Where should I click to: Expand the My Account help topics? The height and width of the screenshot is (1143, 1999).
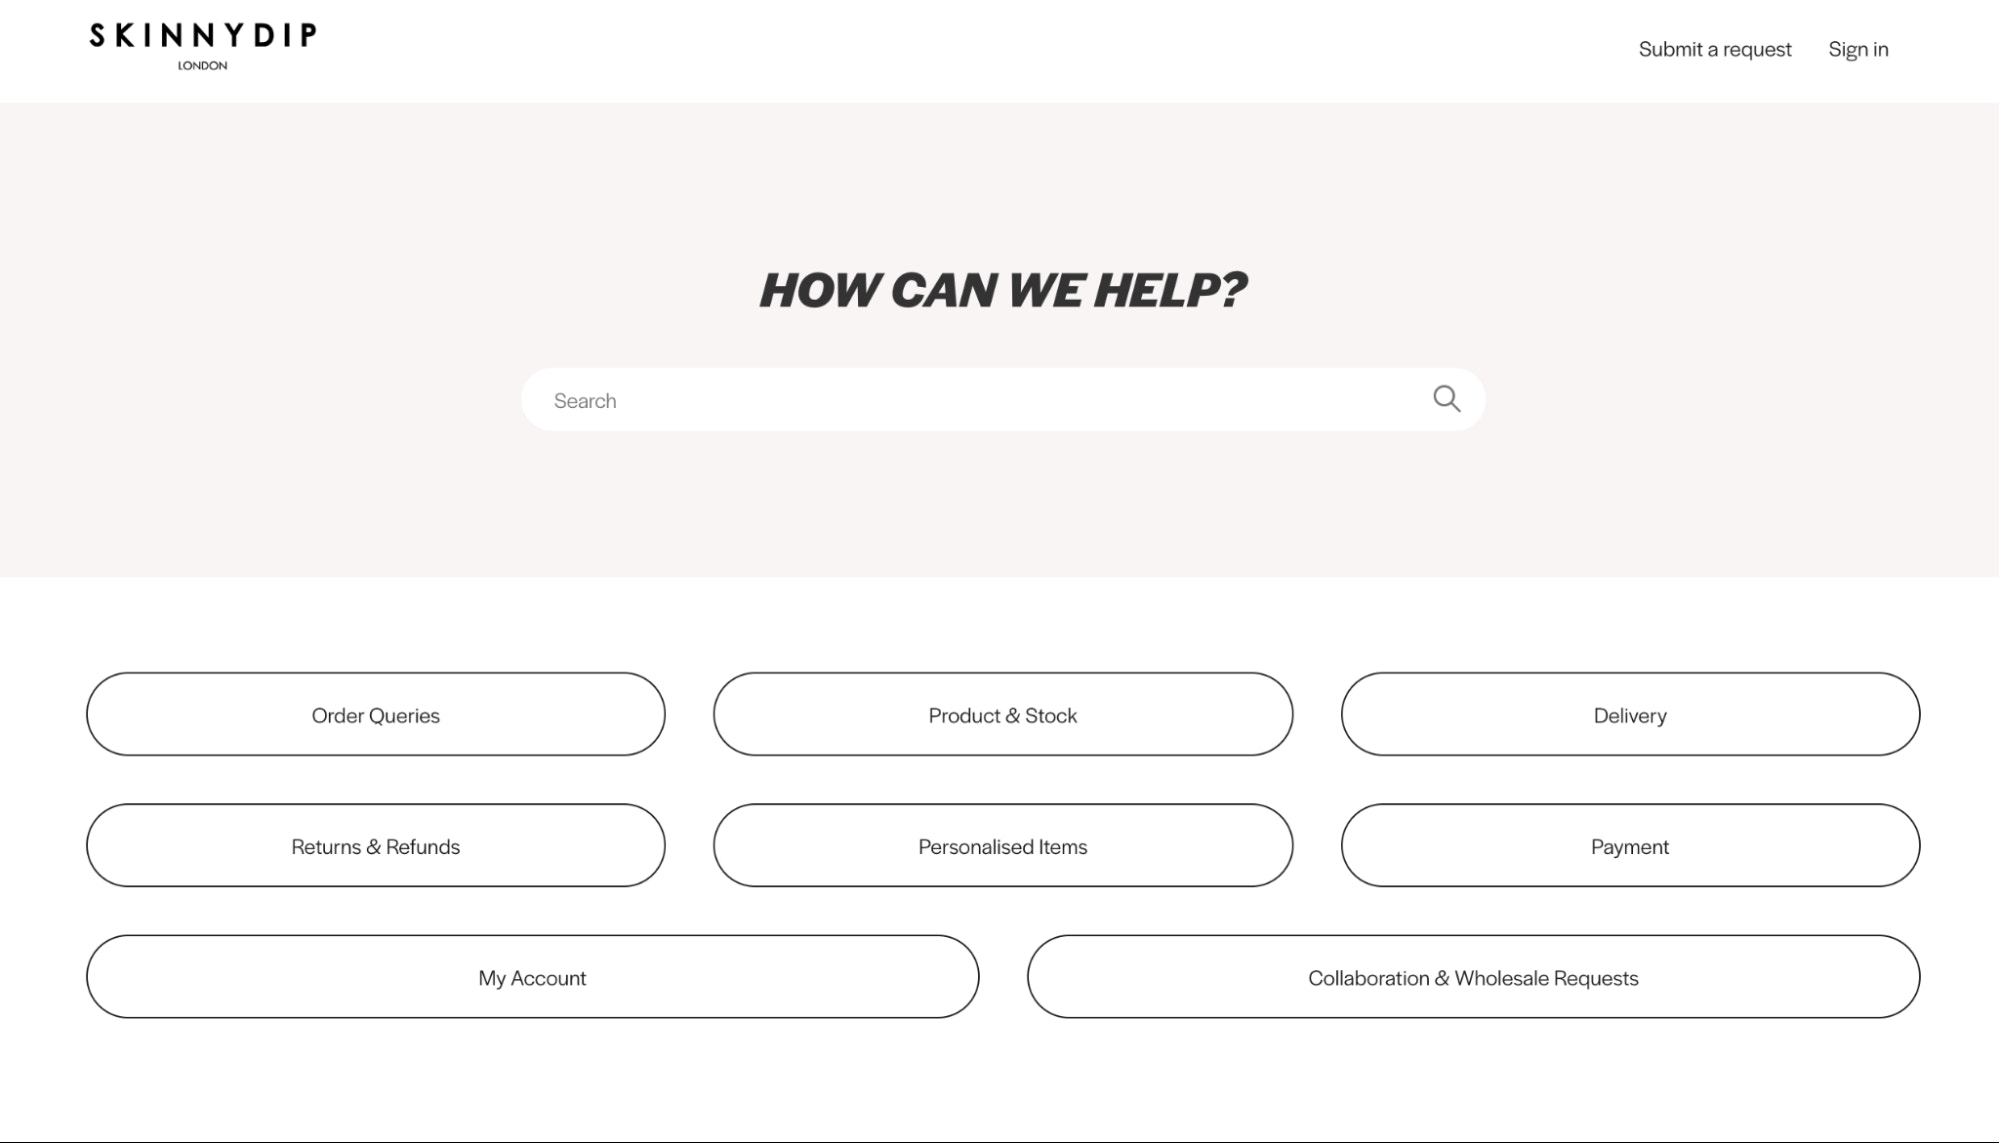[x=531, y=977]
